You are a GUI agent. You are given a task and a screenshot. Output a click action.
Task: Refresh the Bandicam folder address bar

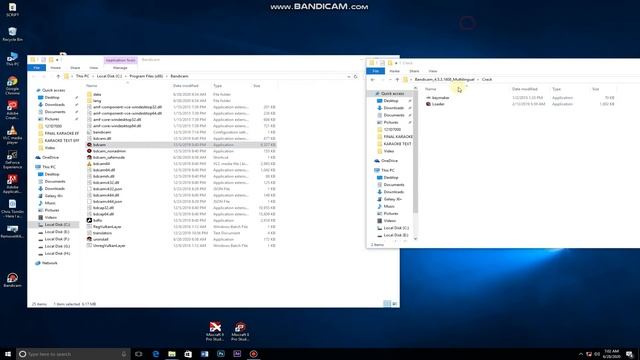coord(356,76)
